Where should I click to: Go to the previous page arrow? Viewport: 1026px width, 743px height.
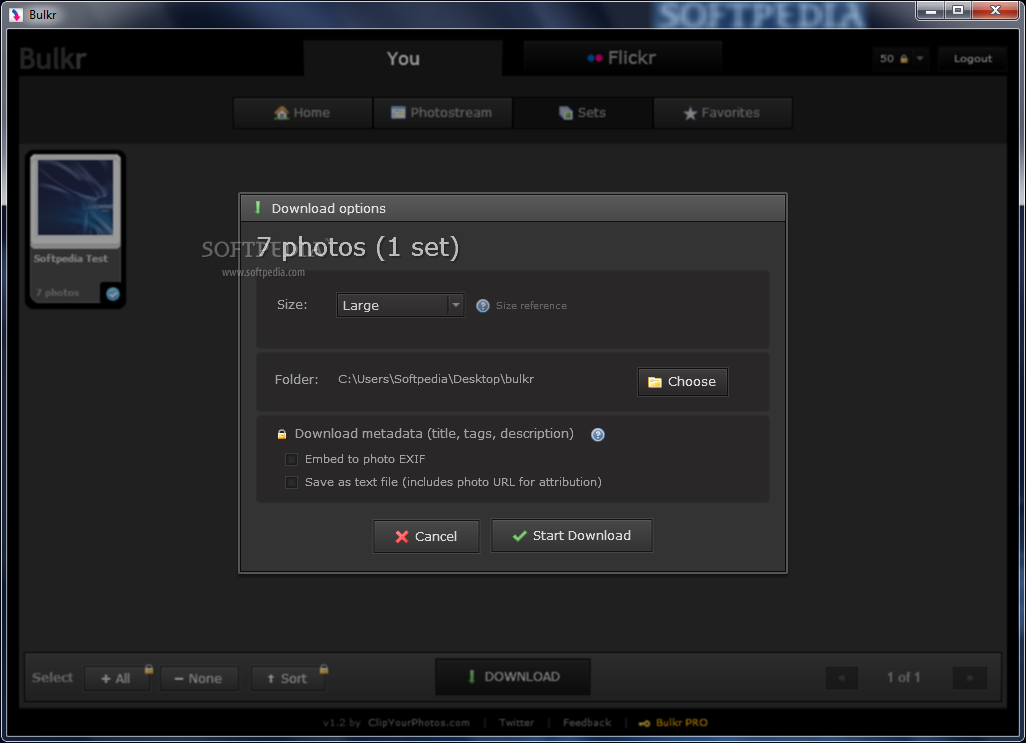841,678
